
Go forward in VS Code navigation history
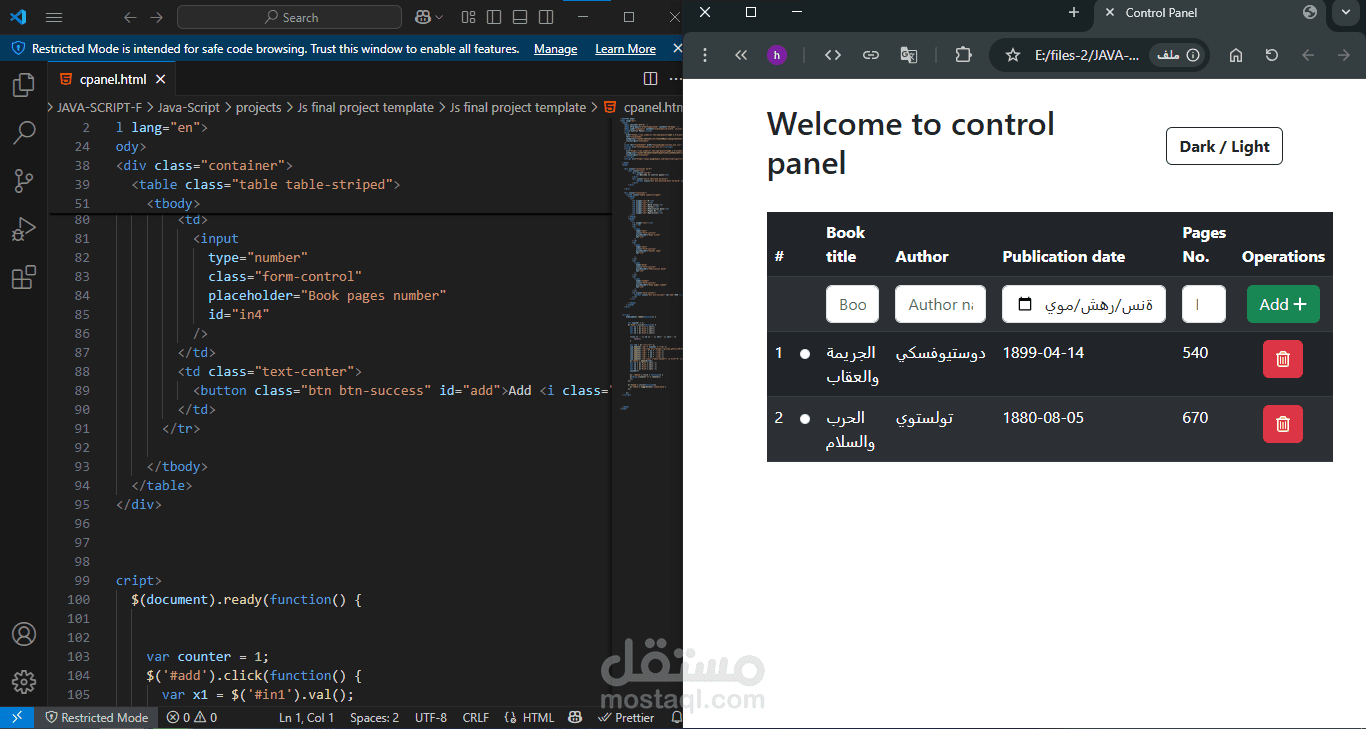tap(156, 17)
